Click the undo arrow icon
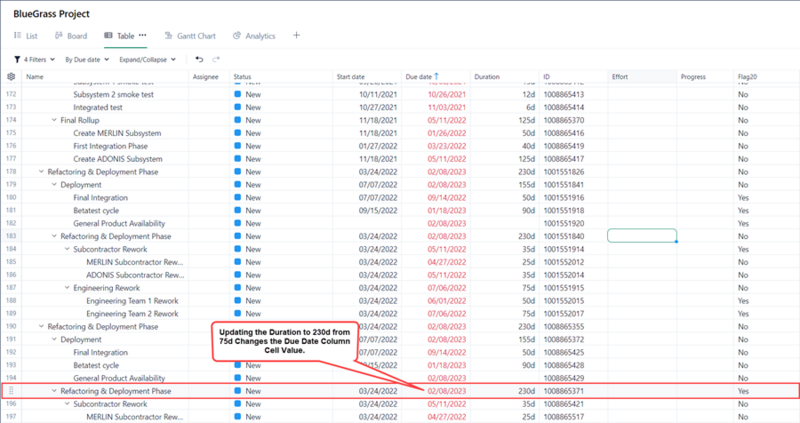The height and width of the screenshot is (423, 800). tap(199, 60)
